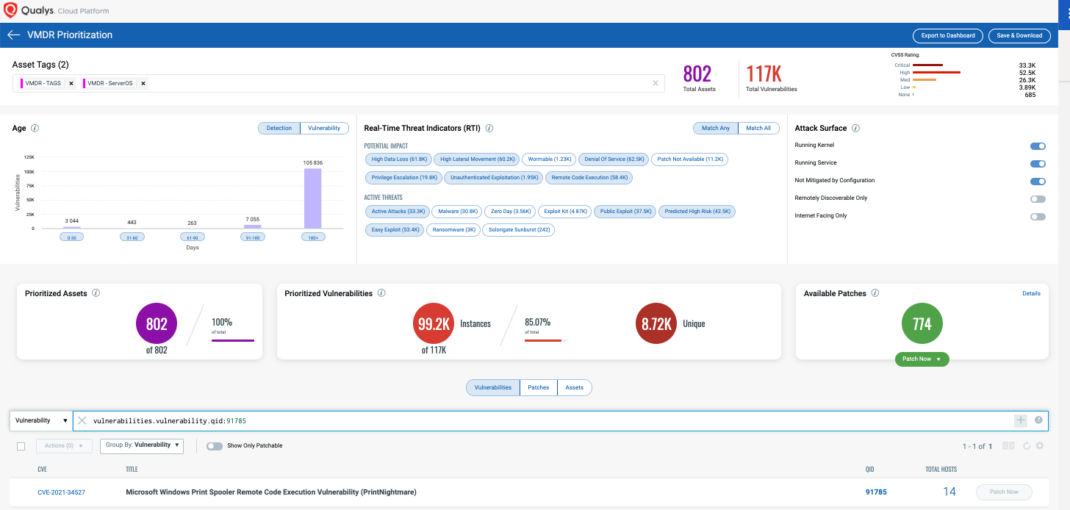
Task: Toggle the Patch Not Available indicator
Action: [x=689, y=159]
